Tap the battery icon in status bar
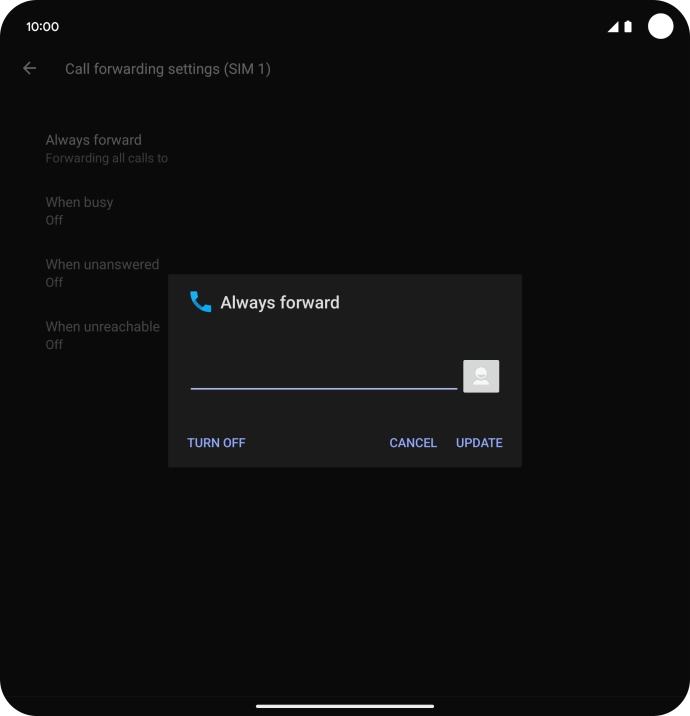 pyautogui.click(x=628, y=27)
